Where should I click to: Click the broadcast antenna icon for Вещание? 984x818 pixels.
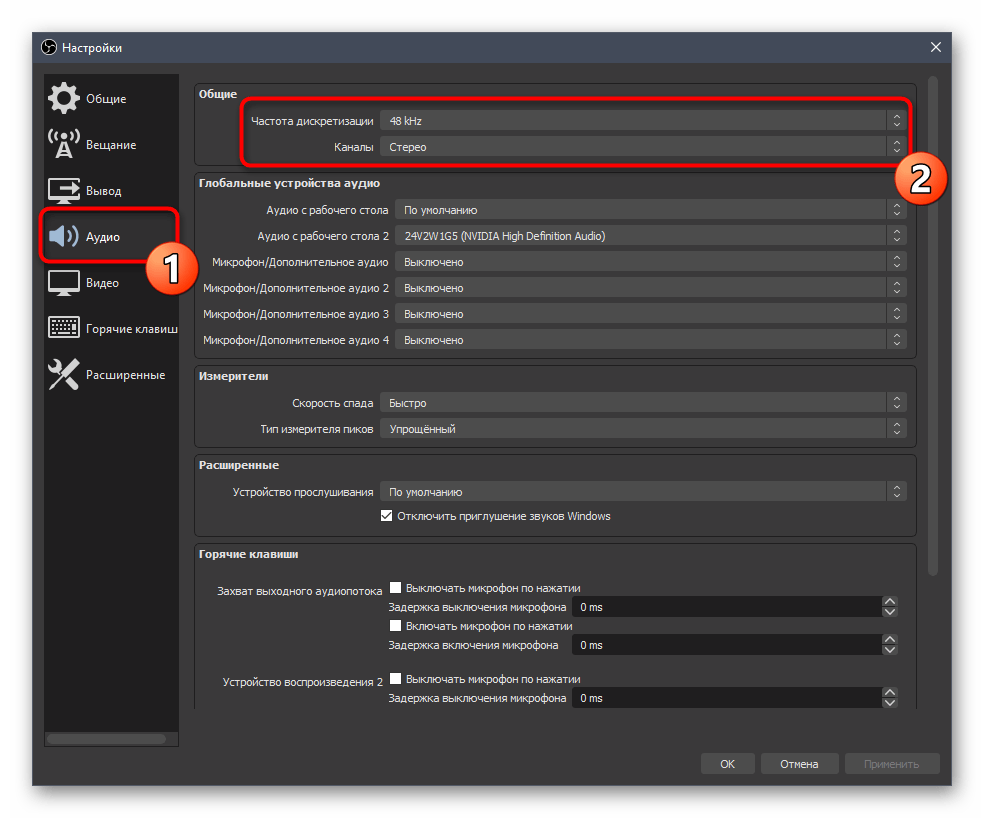click(x=64, y=145)
